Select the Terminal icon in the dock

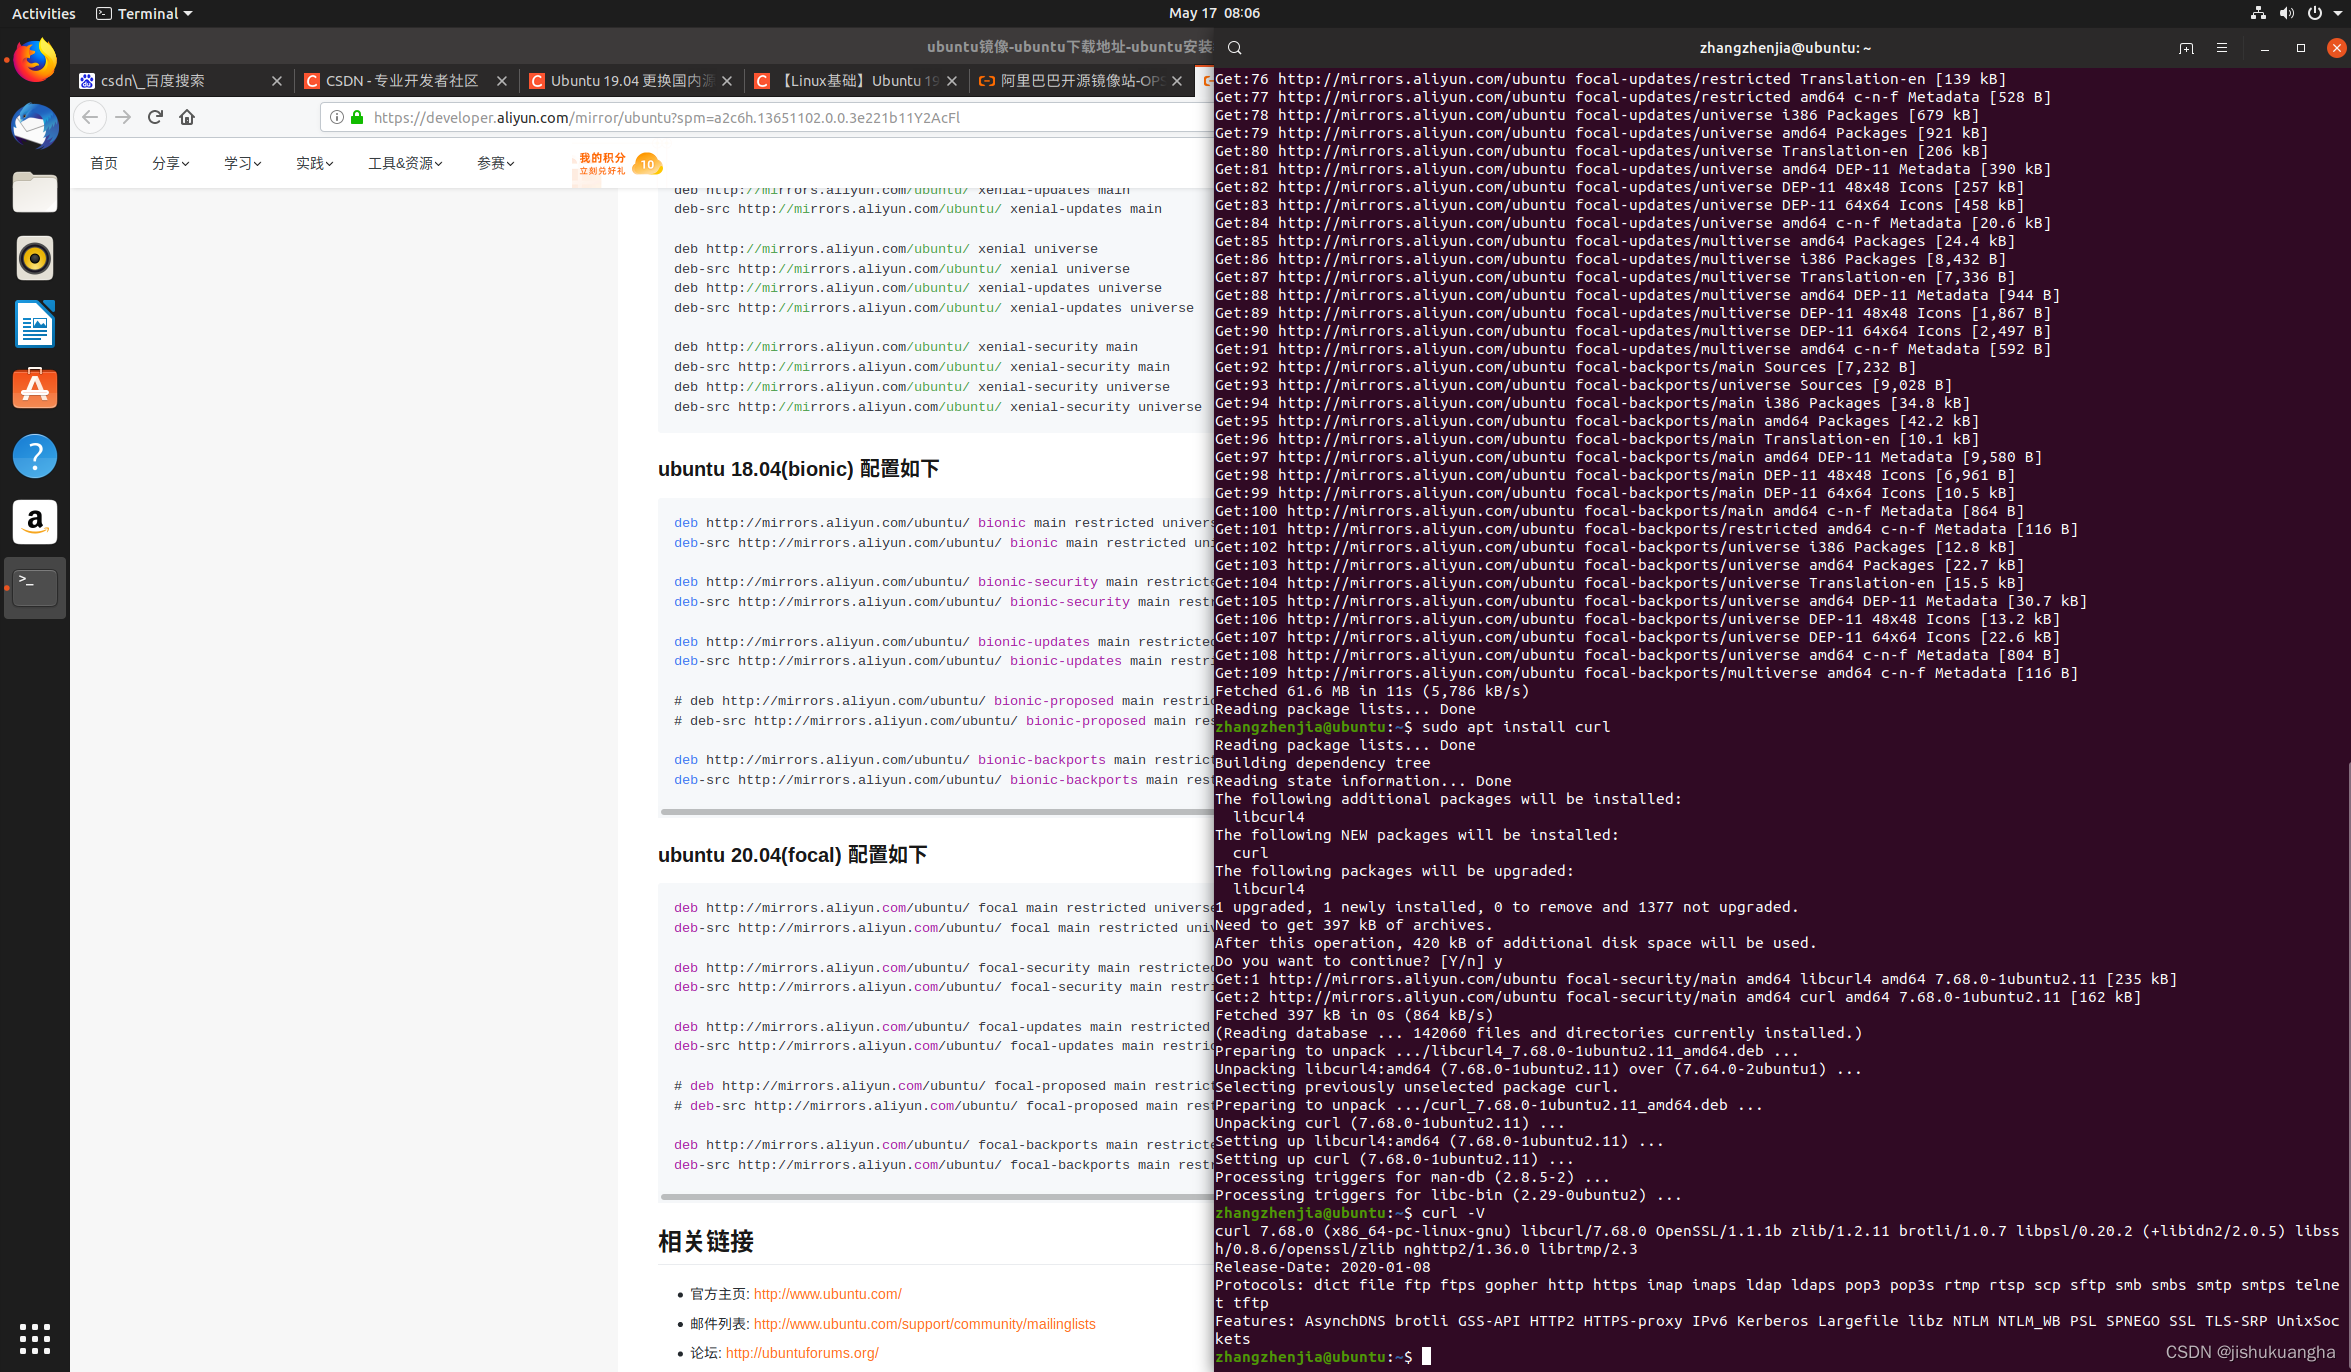[35, 588]
